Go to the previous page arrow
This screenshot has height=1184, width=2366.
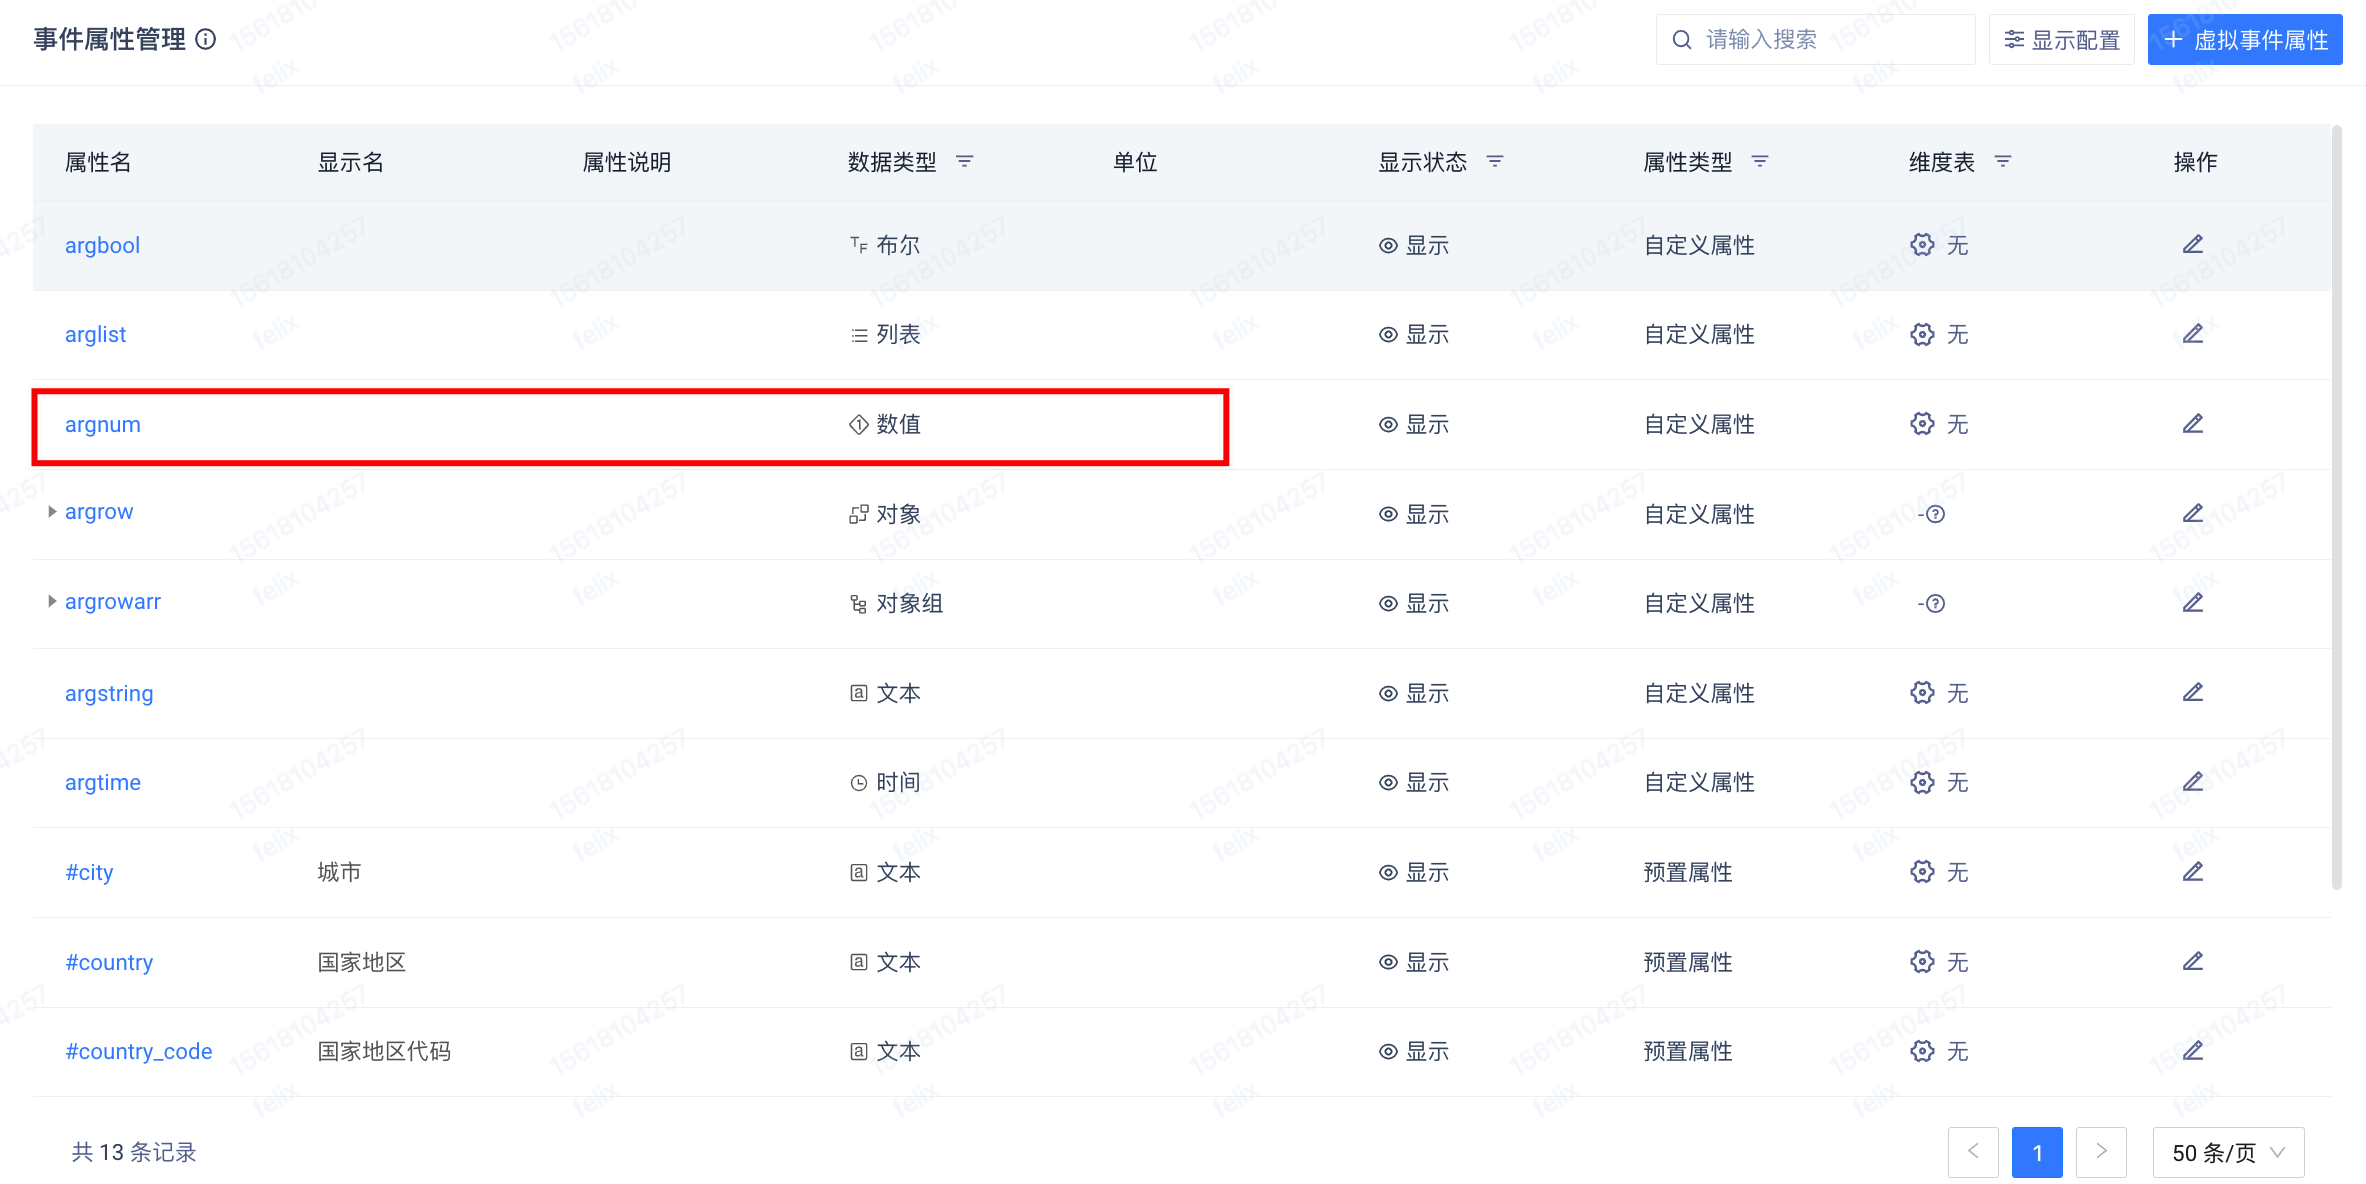tap(1973, 1152)
